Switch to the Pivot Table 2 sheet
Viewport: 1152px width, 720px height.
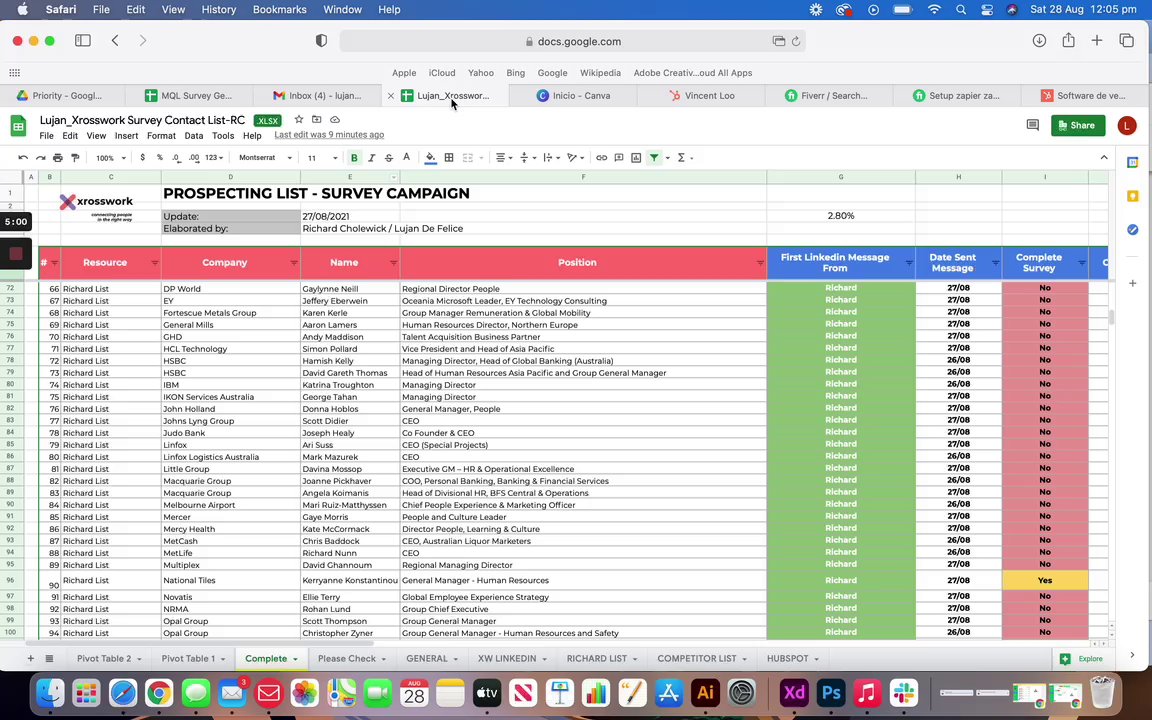(x=109, y=658)
